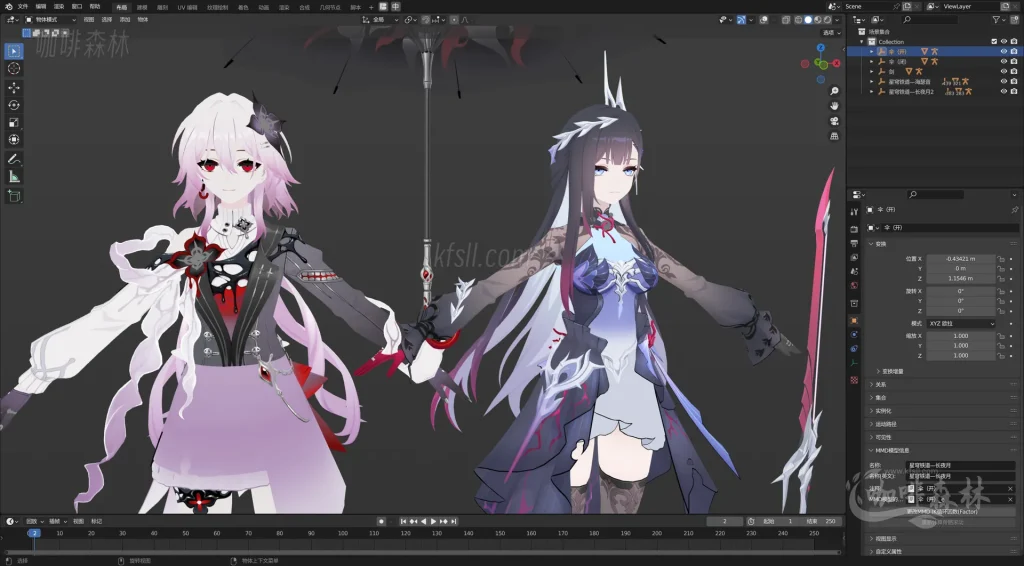The image size is (1024, 566).
Task: Open the Texture properties tab
Action: [x=854, y=380]
